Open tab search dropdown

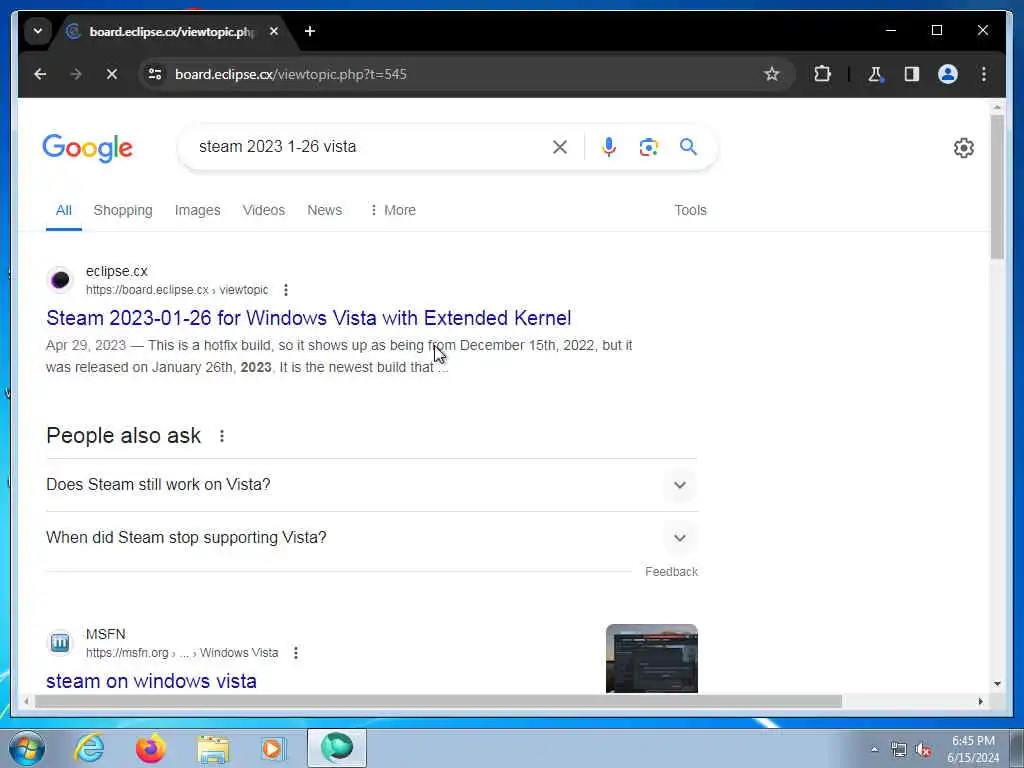pyautogui.click(x=38, y=31)
